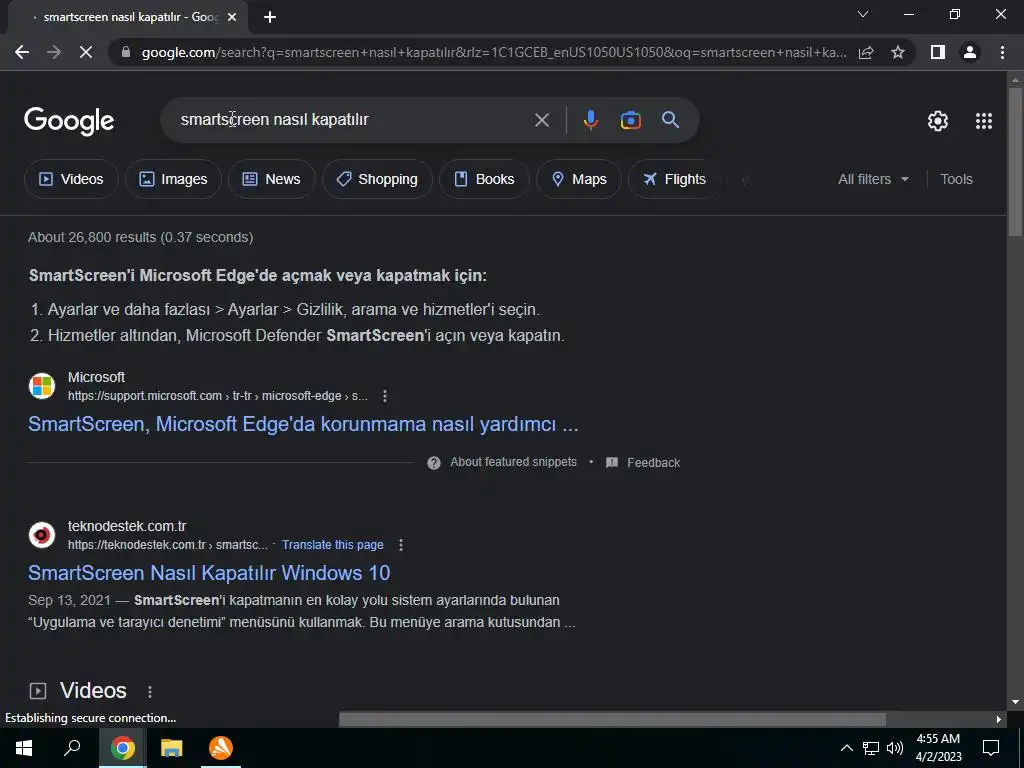Go to the Google homepage logo
Image resolution: width=1024 pixels, height=768 pixels.
coord(69,121)
